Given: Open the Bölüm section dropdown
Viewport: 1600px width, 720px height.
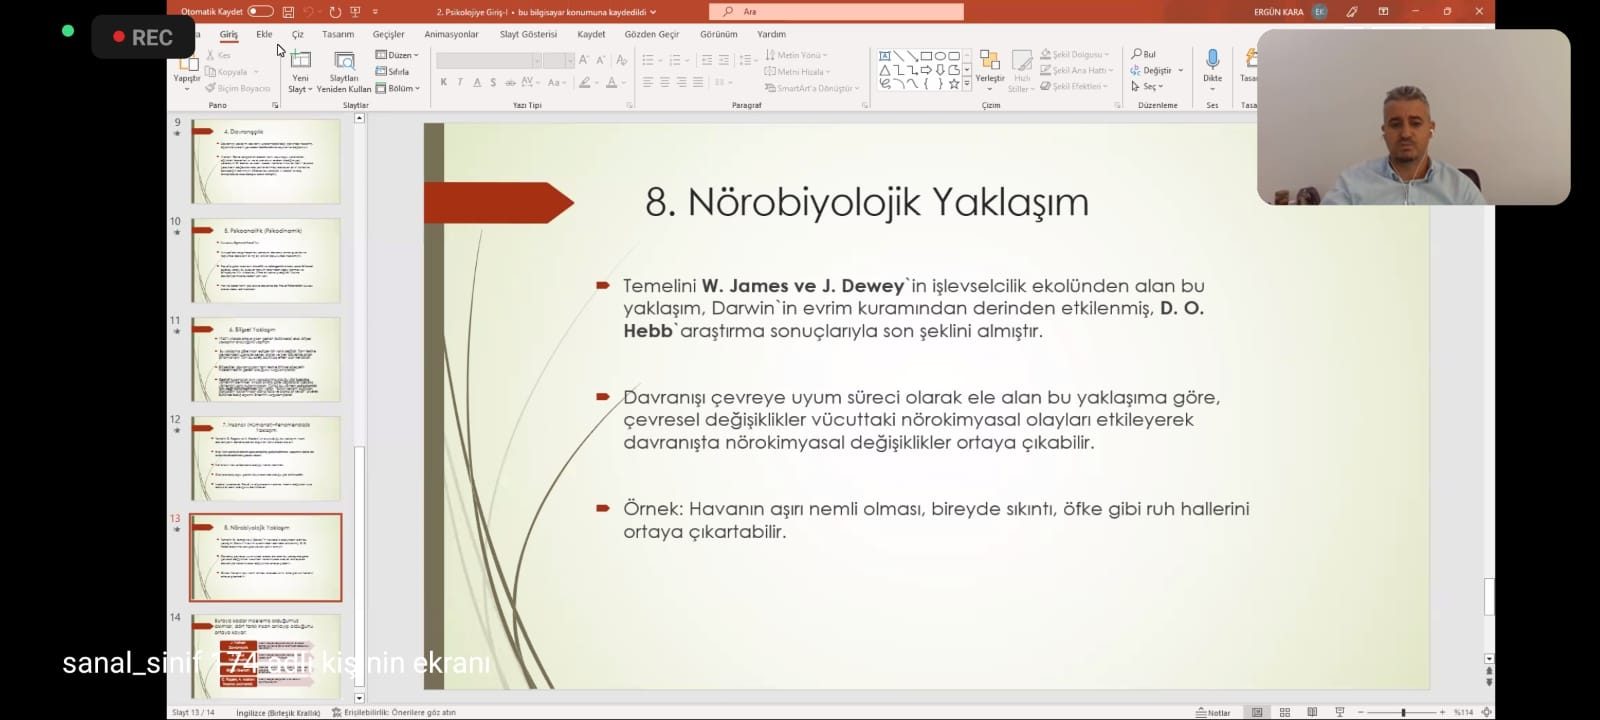Looking at the screenshot, I should pyautogui.click(x=397, y=88).
